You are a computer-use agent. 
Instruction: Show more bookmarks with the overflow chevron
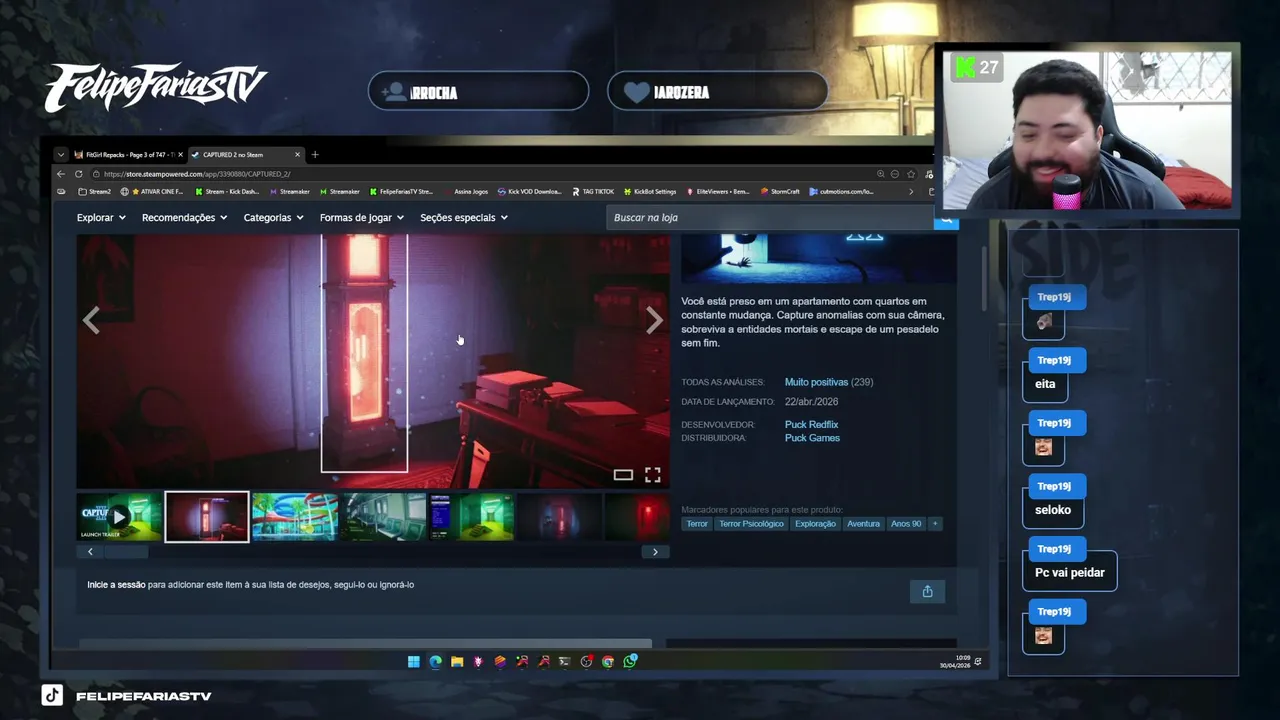[x=910, y=191]
